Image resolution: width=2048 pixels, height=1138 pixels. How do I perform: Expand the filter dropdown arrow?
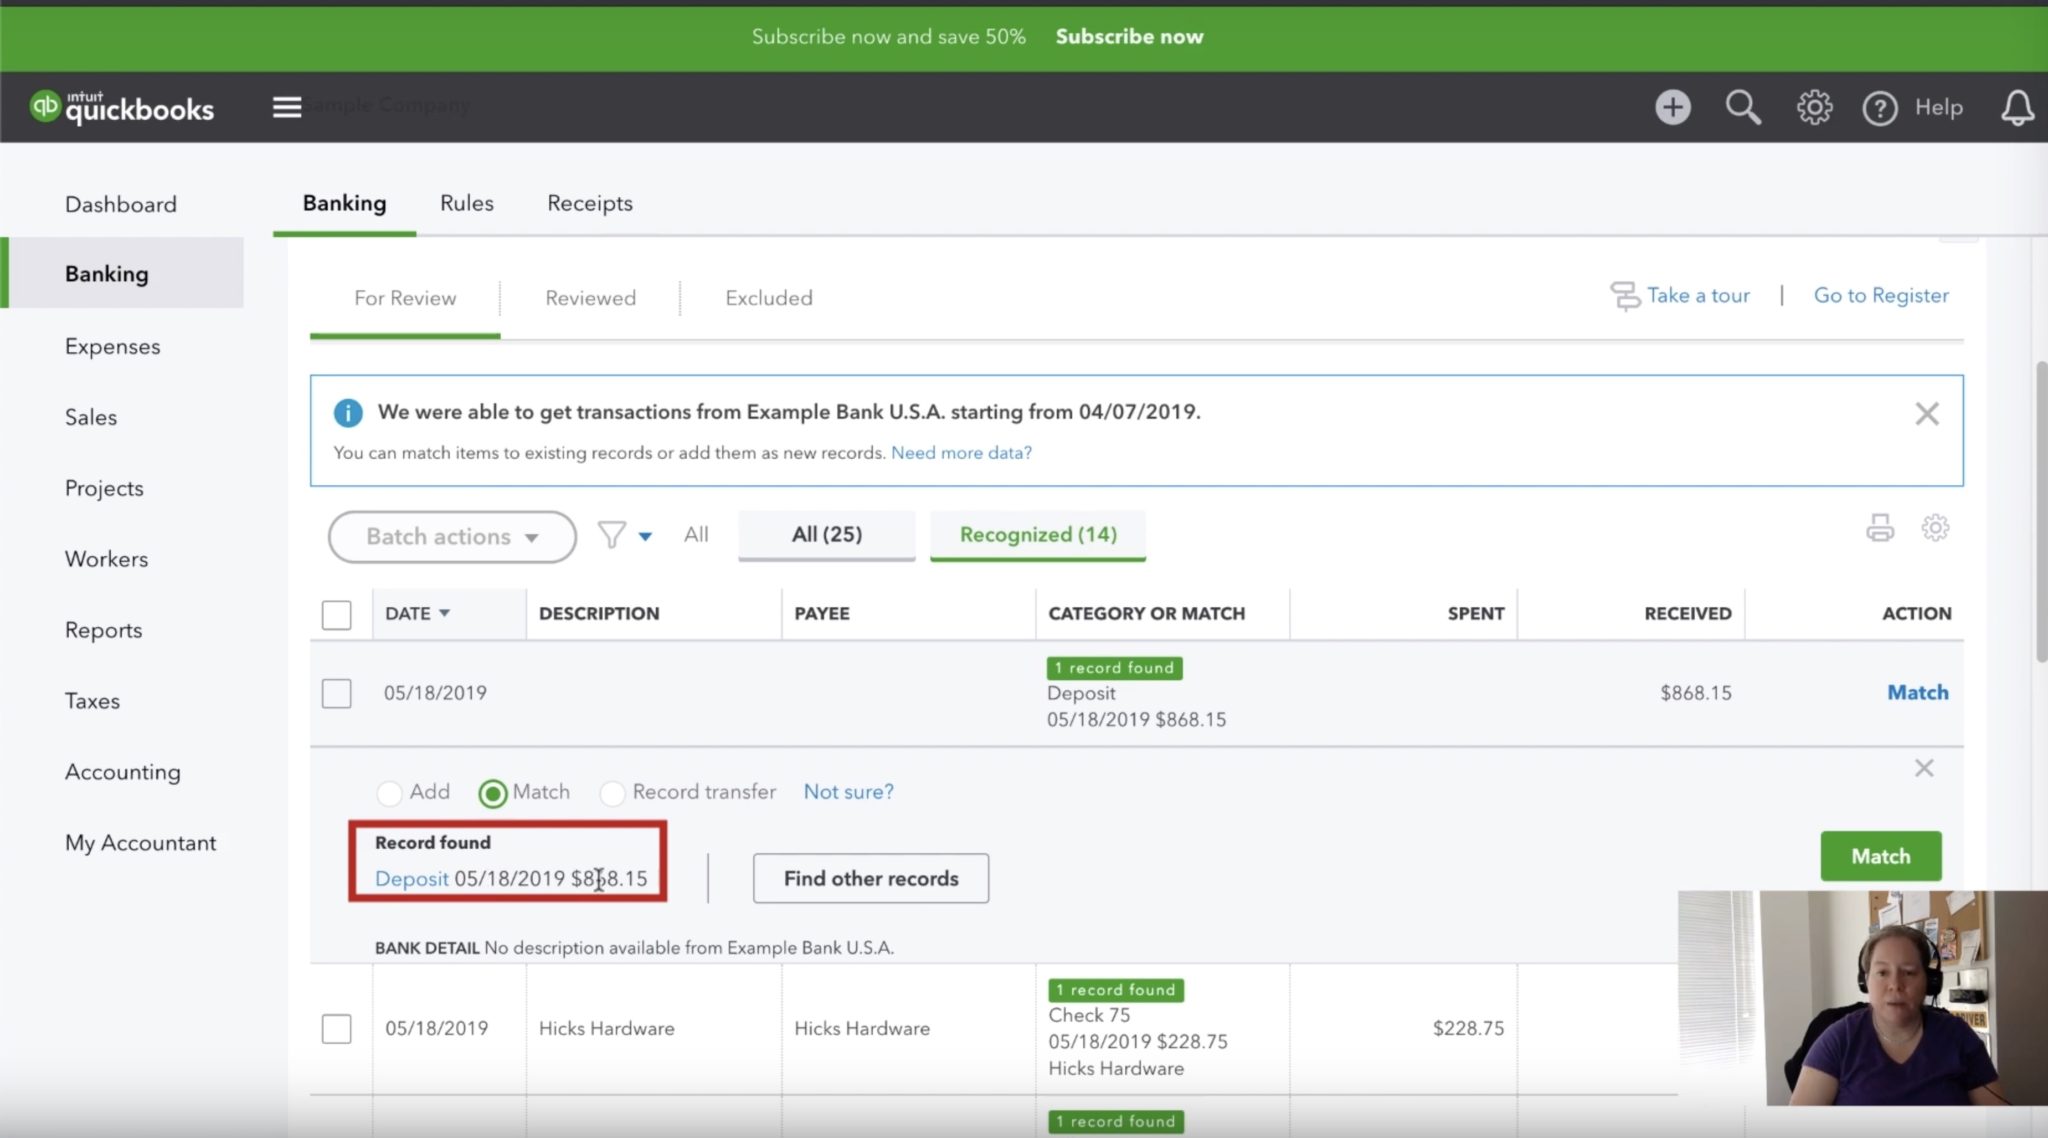(645, 537)
